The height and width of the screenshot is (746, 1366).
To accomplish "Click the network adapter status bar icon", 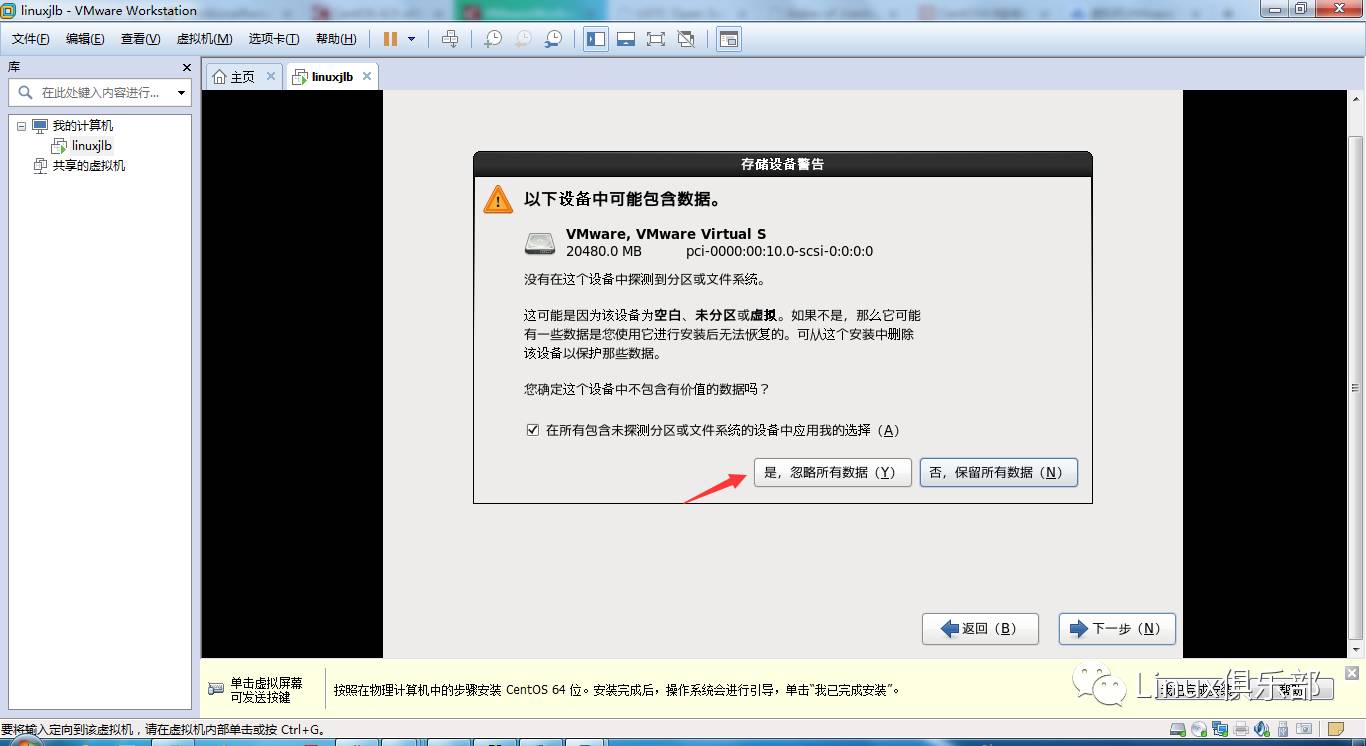I will (x=1220, y=729).
